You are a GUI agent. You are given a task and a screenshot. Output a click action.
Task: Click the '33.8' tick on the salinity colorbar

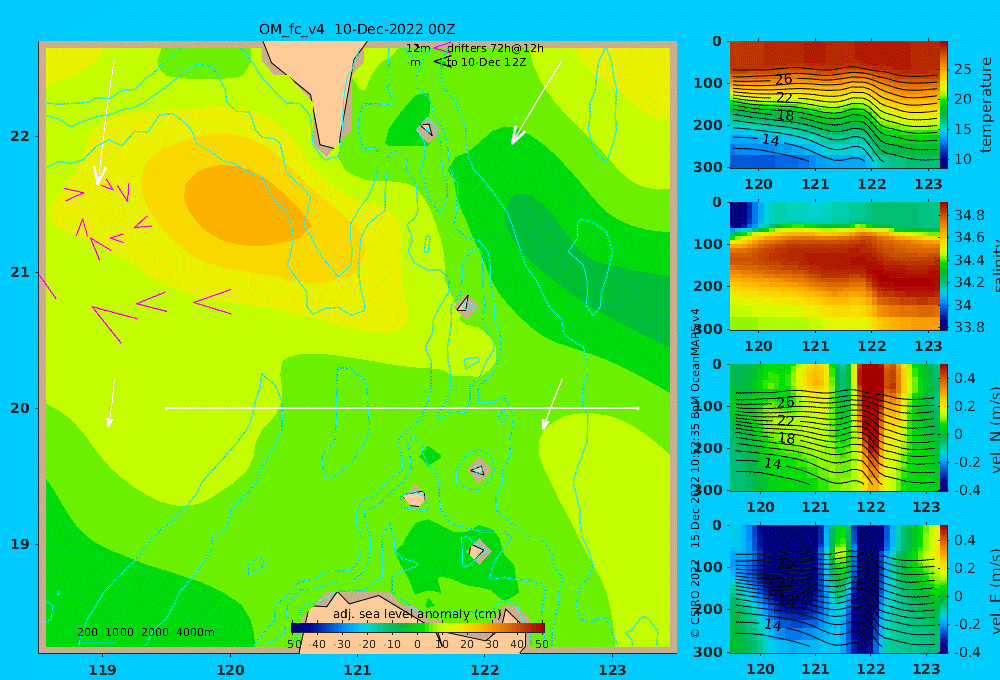(x=969, y=328)
